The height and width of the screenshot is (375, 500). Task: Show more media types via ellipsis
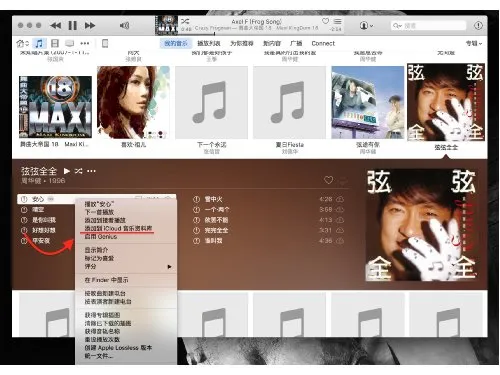pyautogui.click(x=85, y=43)
